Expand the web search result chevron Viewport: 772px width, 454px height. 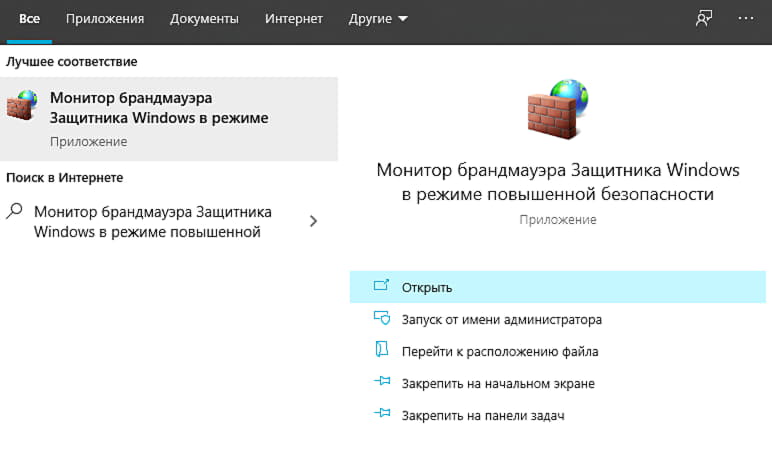pos(314,222)
